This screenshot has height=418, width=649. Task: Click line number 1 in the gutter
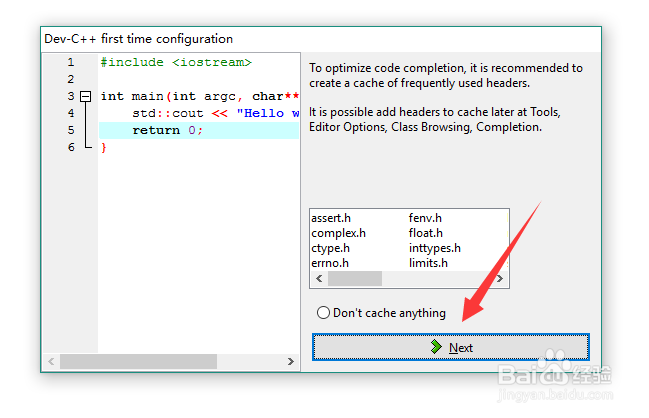coord(71,62)
